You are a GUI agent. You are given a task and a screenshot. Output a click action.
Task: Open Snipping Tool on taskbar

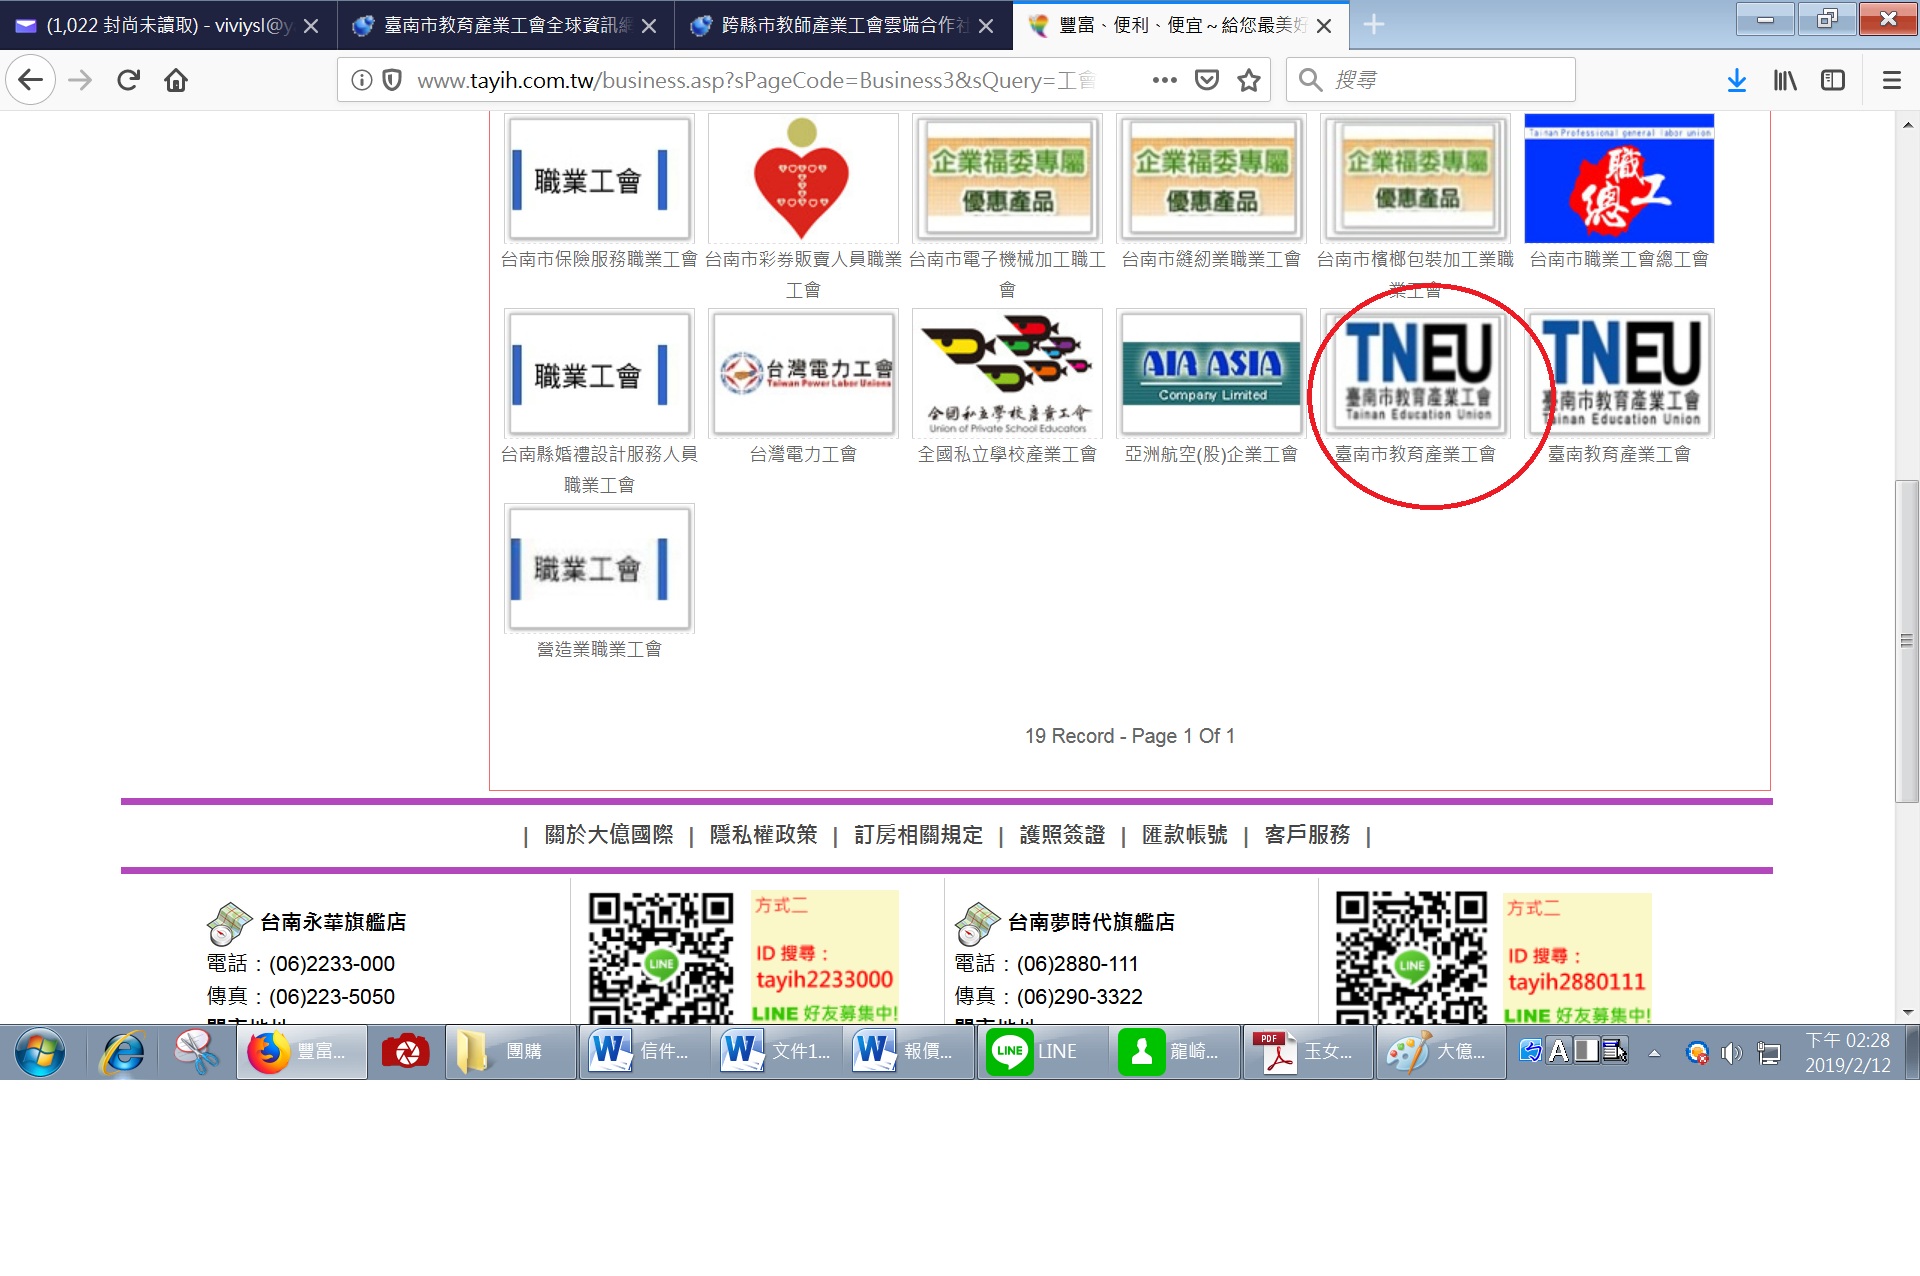[x=196, y=1052]
